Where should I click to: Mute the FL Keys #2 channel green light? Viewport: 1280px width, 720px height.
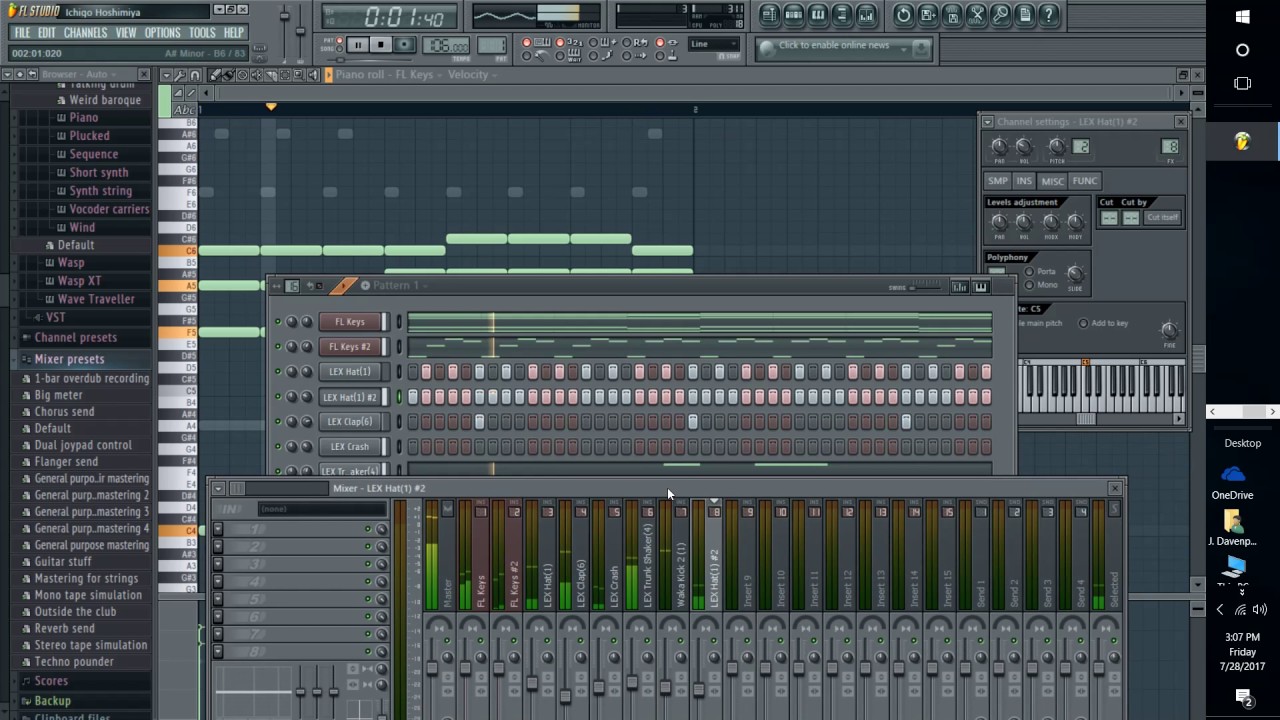278,347
